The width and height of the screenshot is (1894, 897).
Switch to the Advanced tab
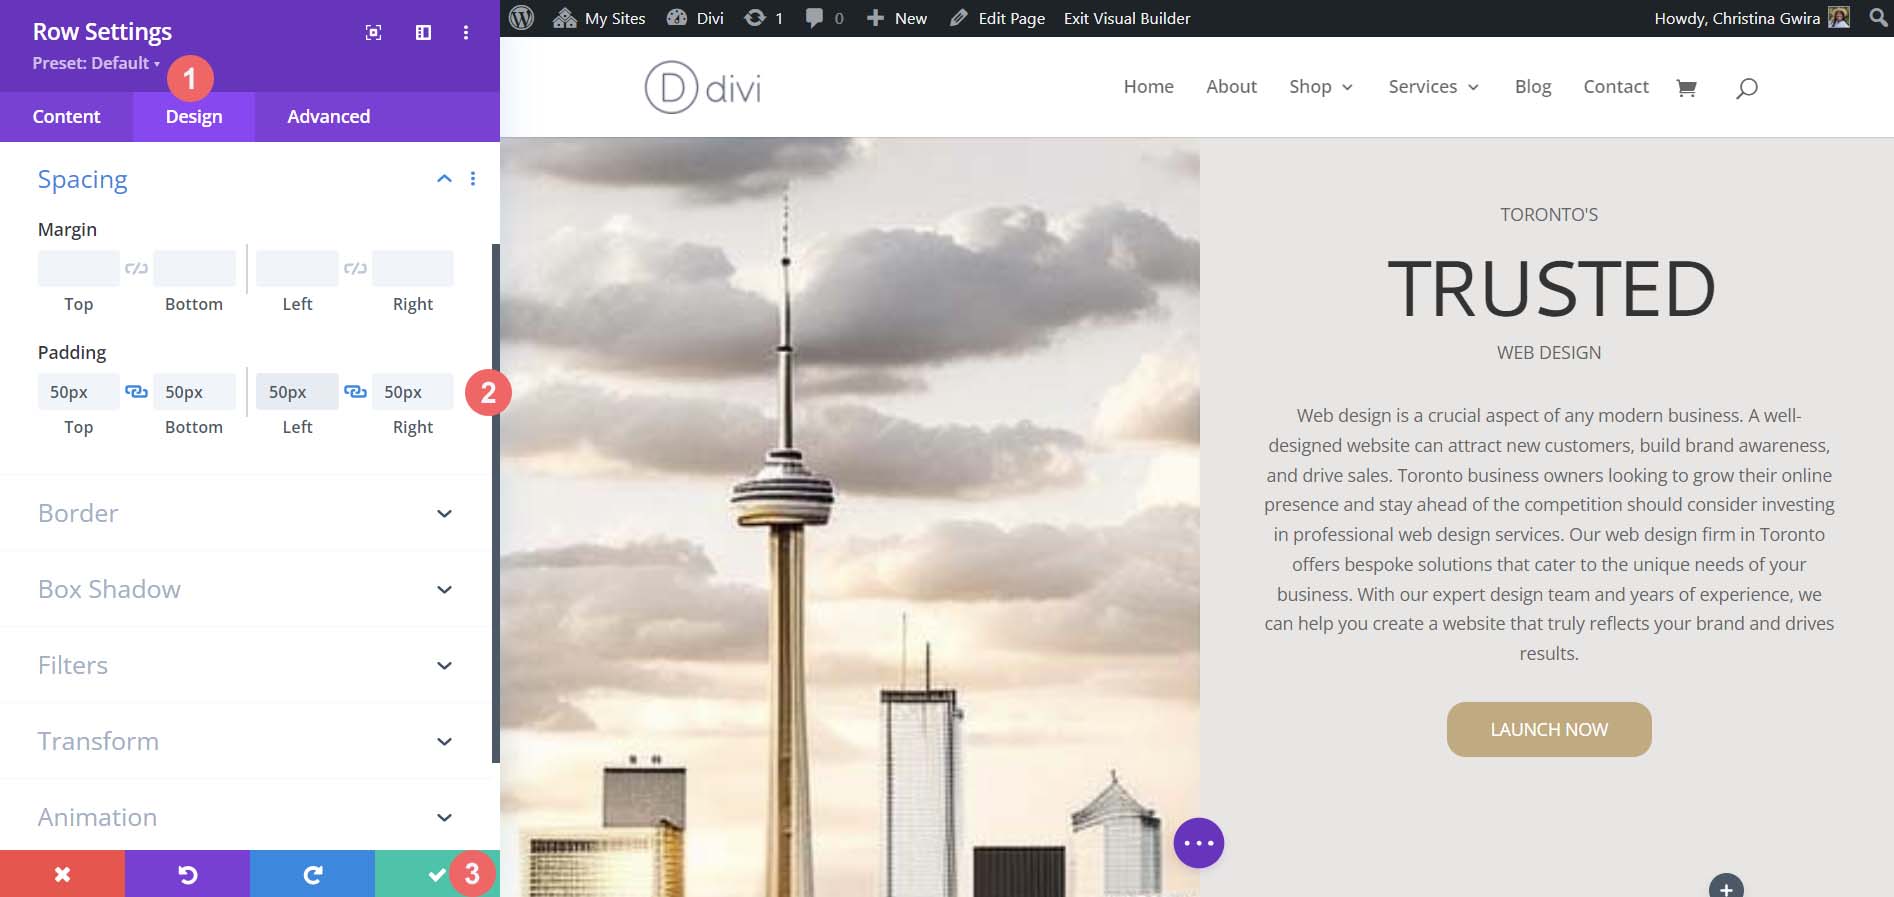pyautogui.click(x=328, y=117)
